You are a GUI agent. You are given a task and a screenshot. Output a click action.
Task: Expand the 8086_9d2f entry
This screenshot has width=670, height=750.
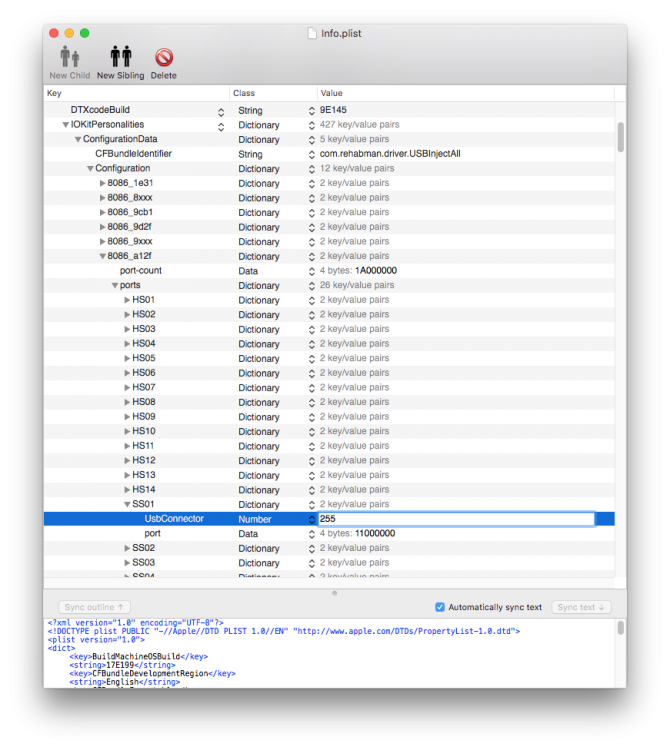pos(102,227)
